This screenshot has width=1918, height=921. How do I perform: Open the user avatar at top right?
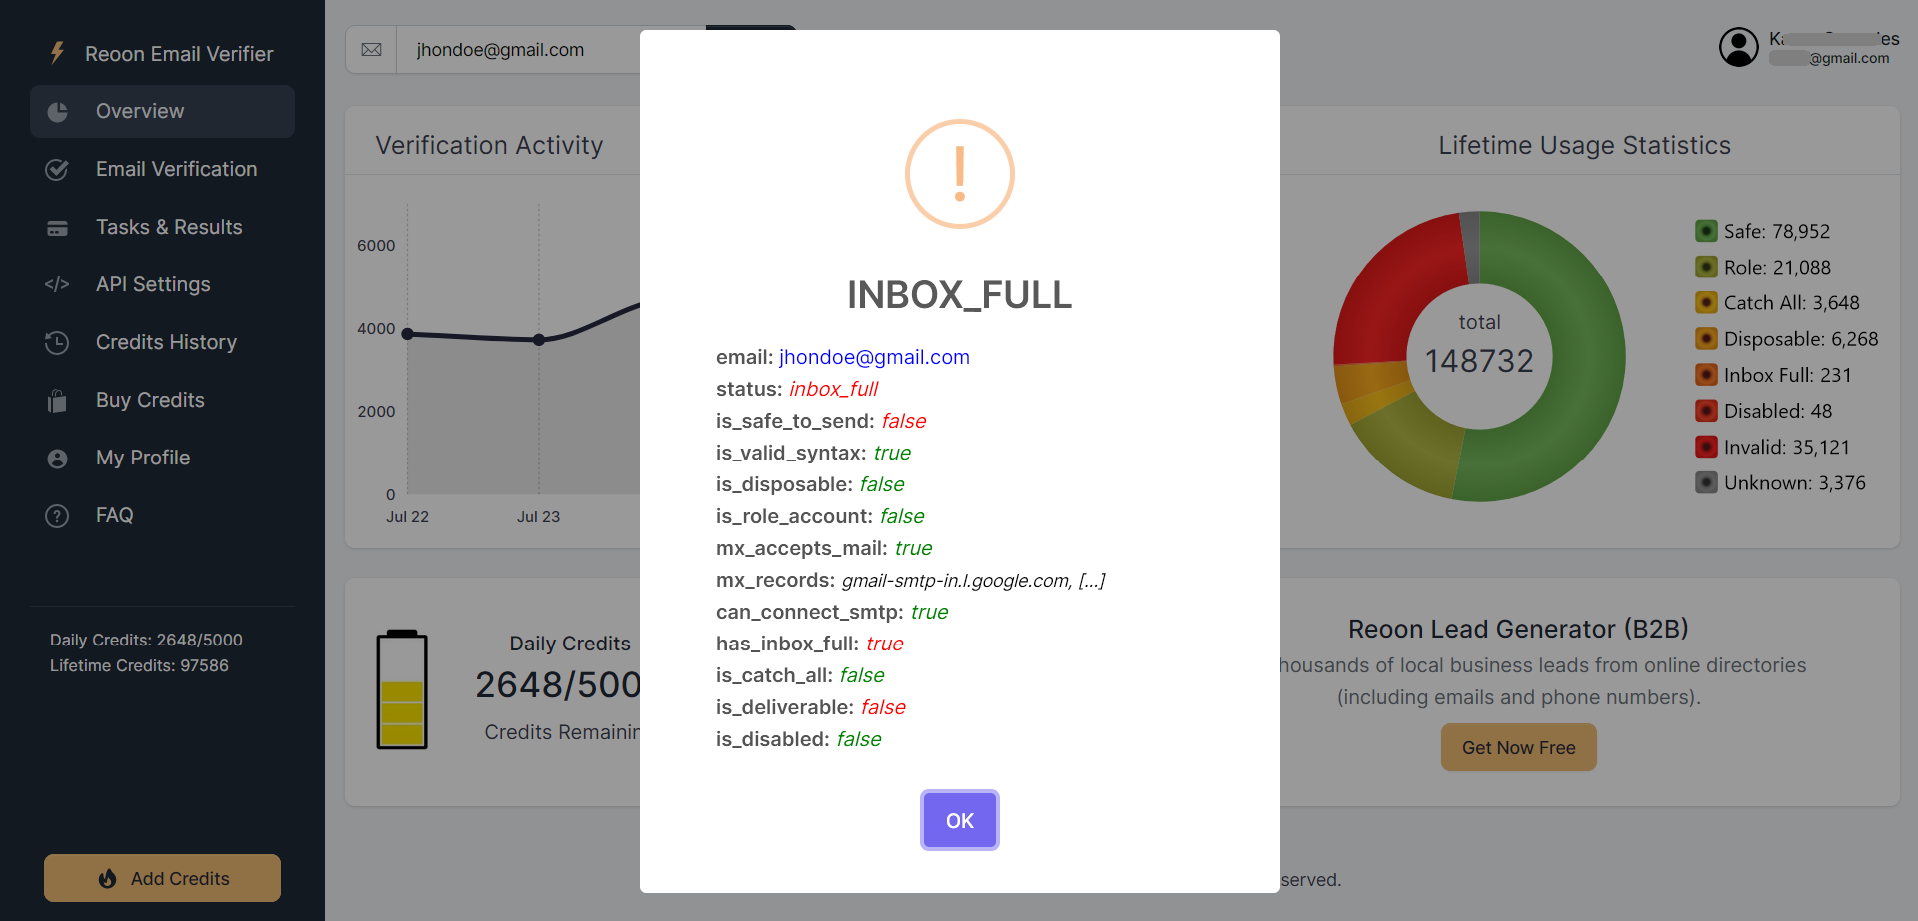[x=1738, y=47]
